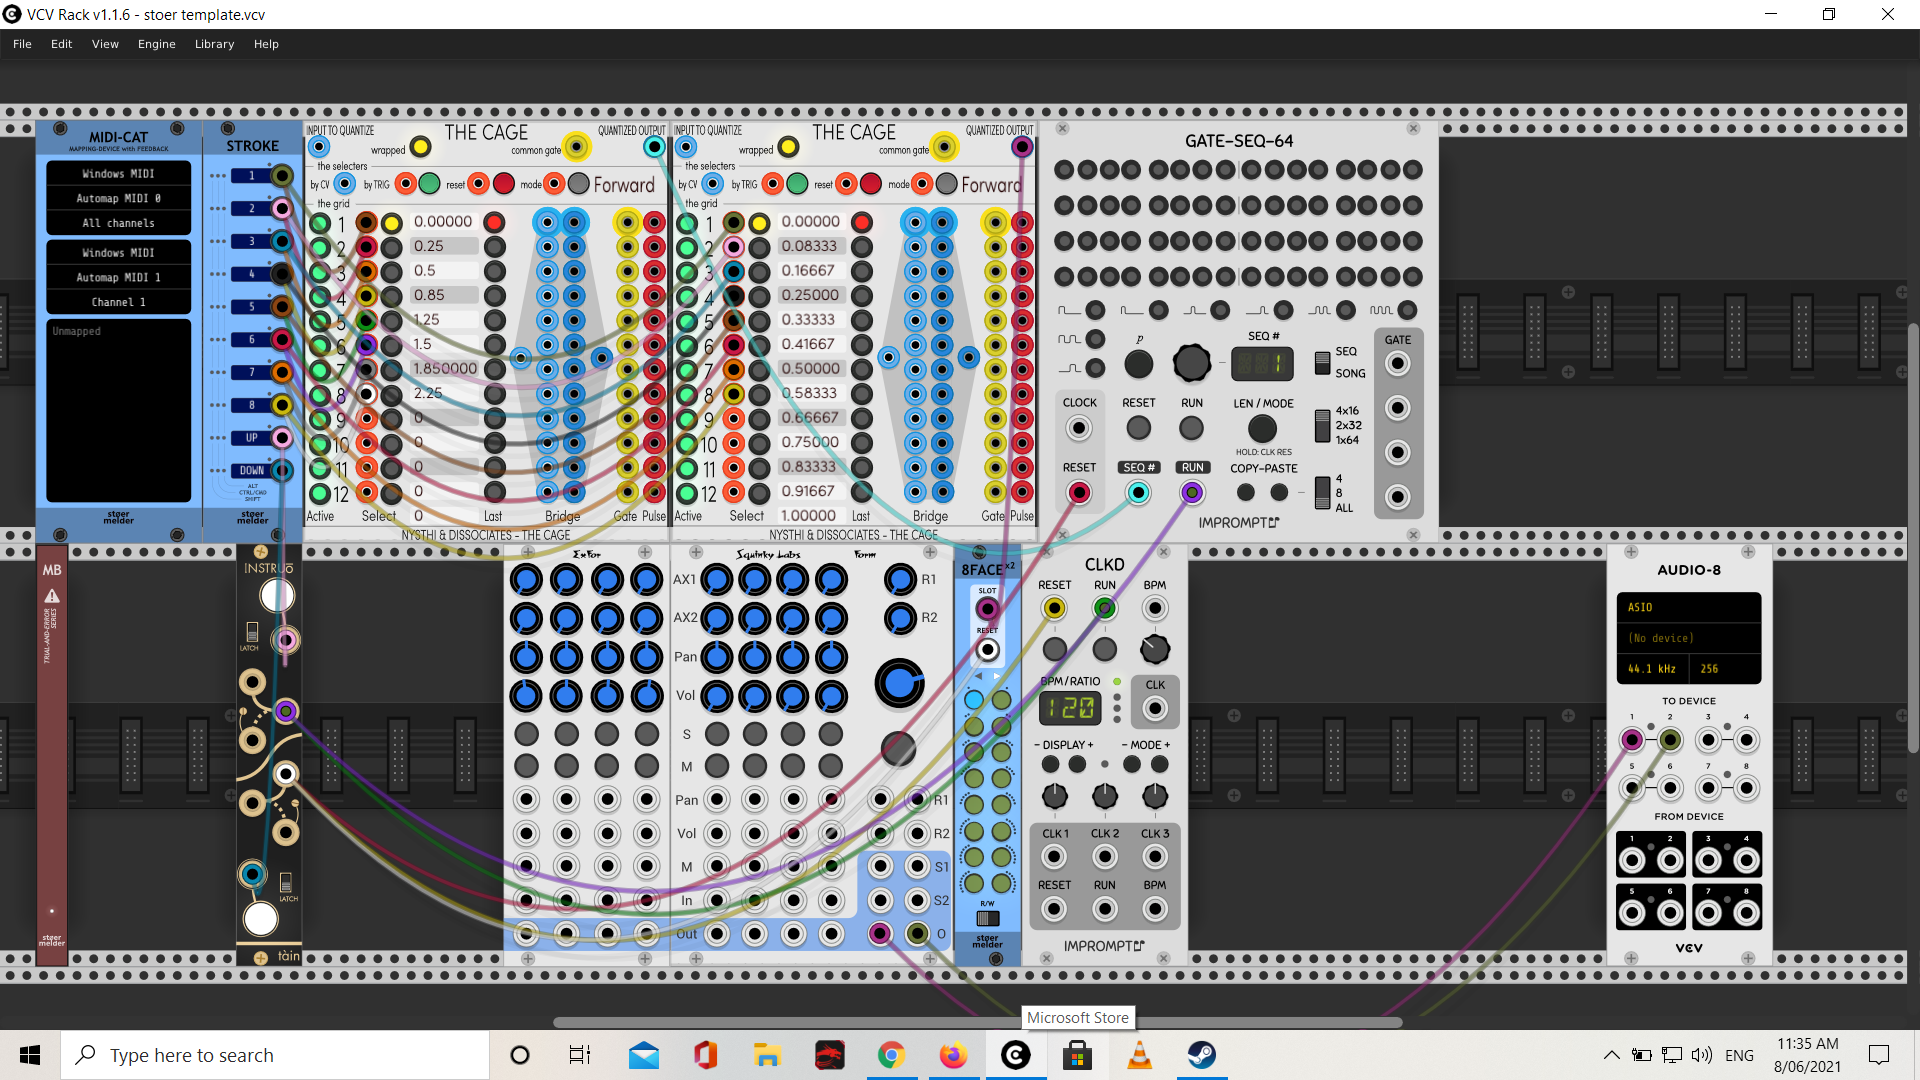Toggle the first step button in GATE-SEQ-64 grid
1920x1080 pixels.
[1064, 170]
